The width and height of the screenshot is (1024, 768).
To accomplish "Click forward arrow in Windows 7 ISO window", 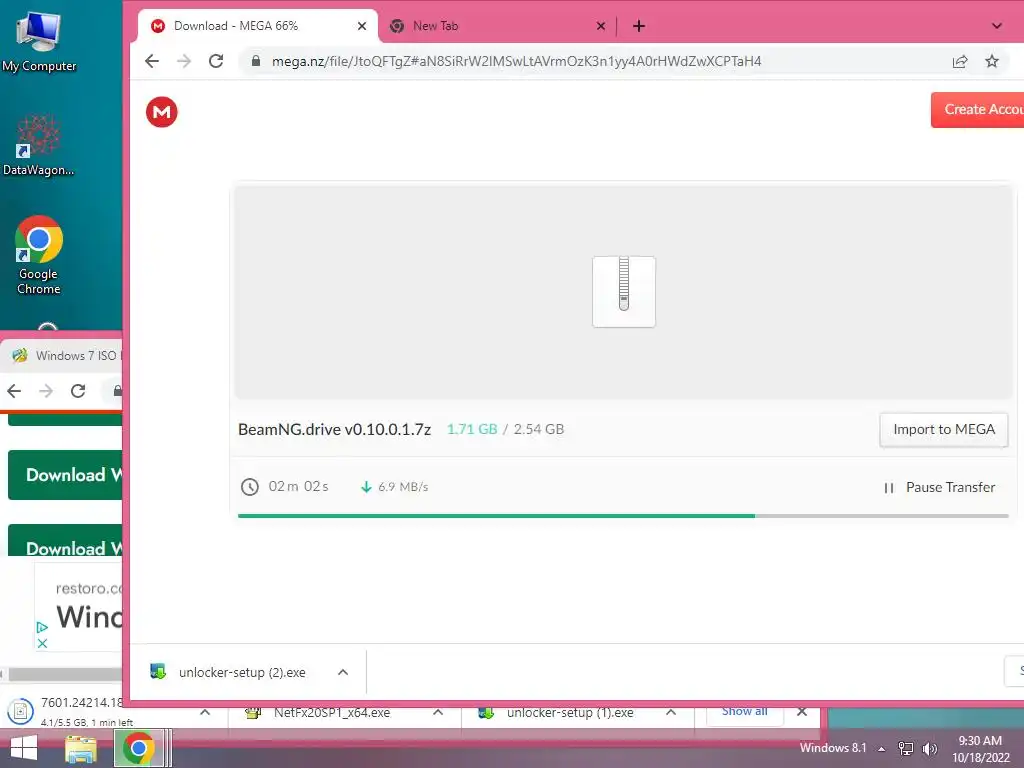I will point(46,391).
